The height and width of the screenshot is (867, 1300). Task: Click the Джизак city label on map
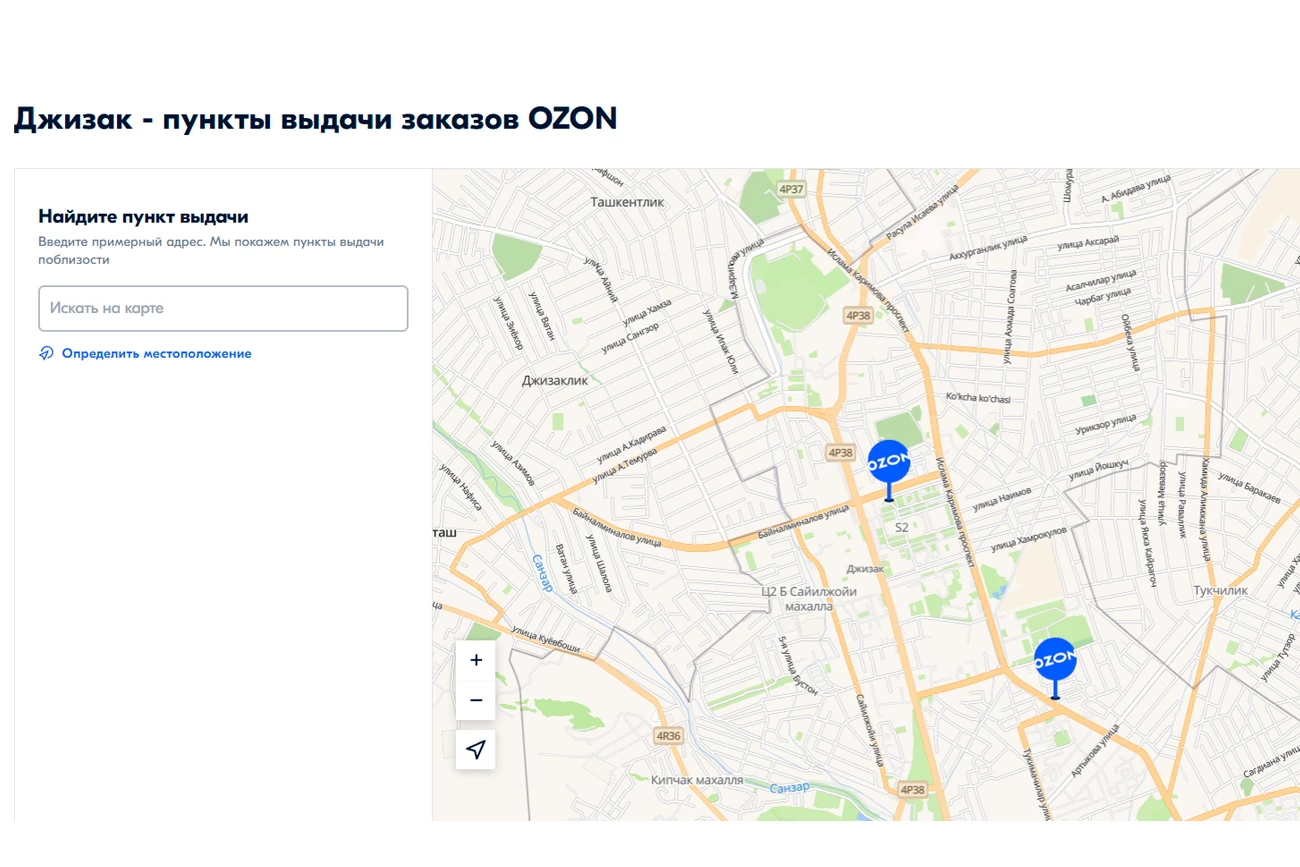pyautogui.click(x=865, y=569)
